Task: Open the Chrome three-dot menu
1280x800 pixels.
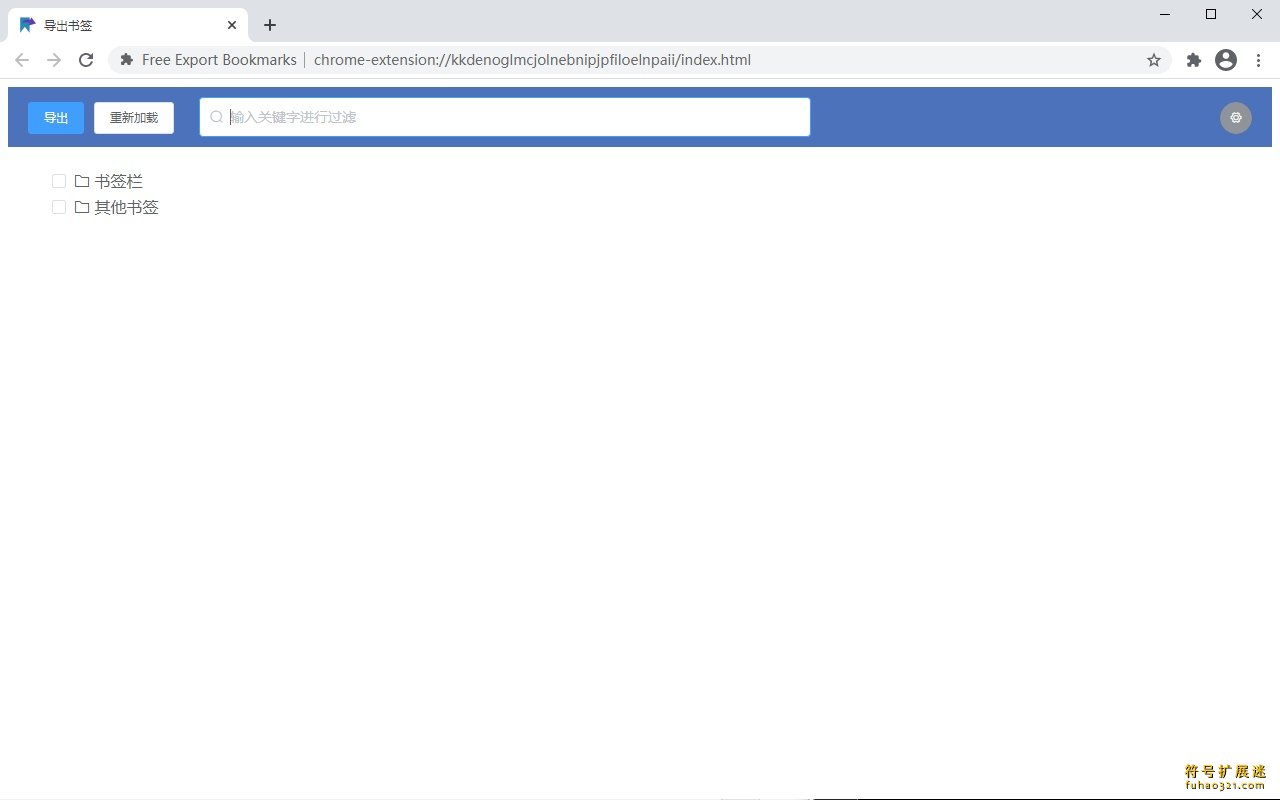Action: [x=1259, y=60]
